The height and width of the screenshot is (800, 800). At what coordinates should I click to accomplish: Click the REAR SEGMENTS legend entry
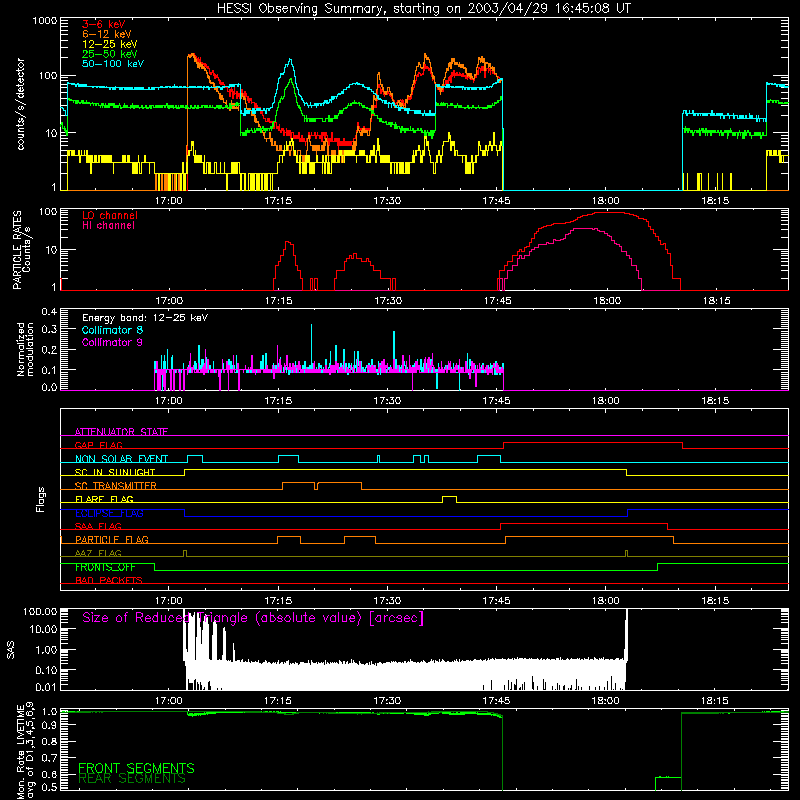(132, 779)
